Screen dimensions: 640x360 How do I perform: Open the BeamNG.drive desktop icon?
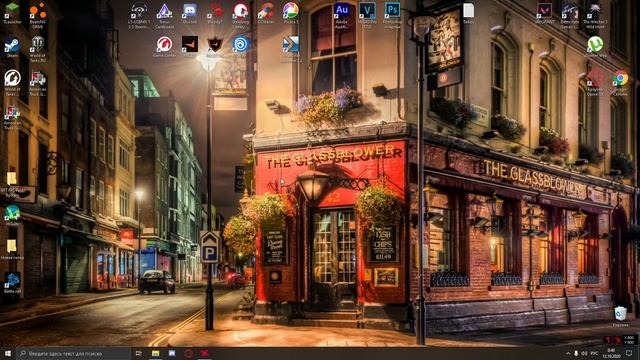[38, 10]
